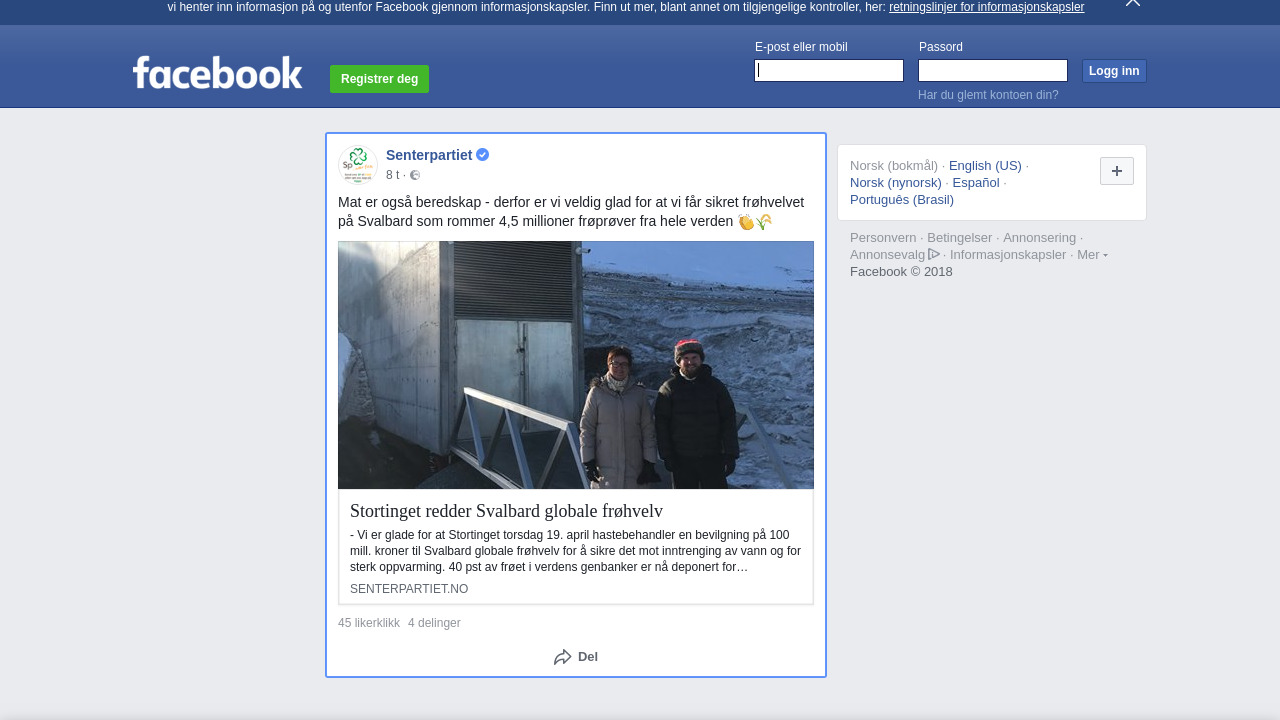Click the Norsk (bokmål) current language text
Viewport: 1280px width, 720px height.
point(894,166)
